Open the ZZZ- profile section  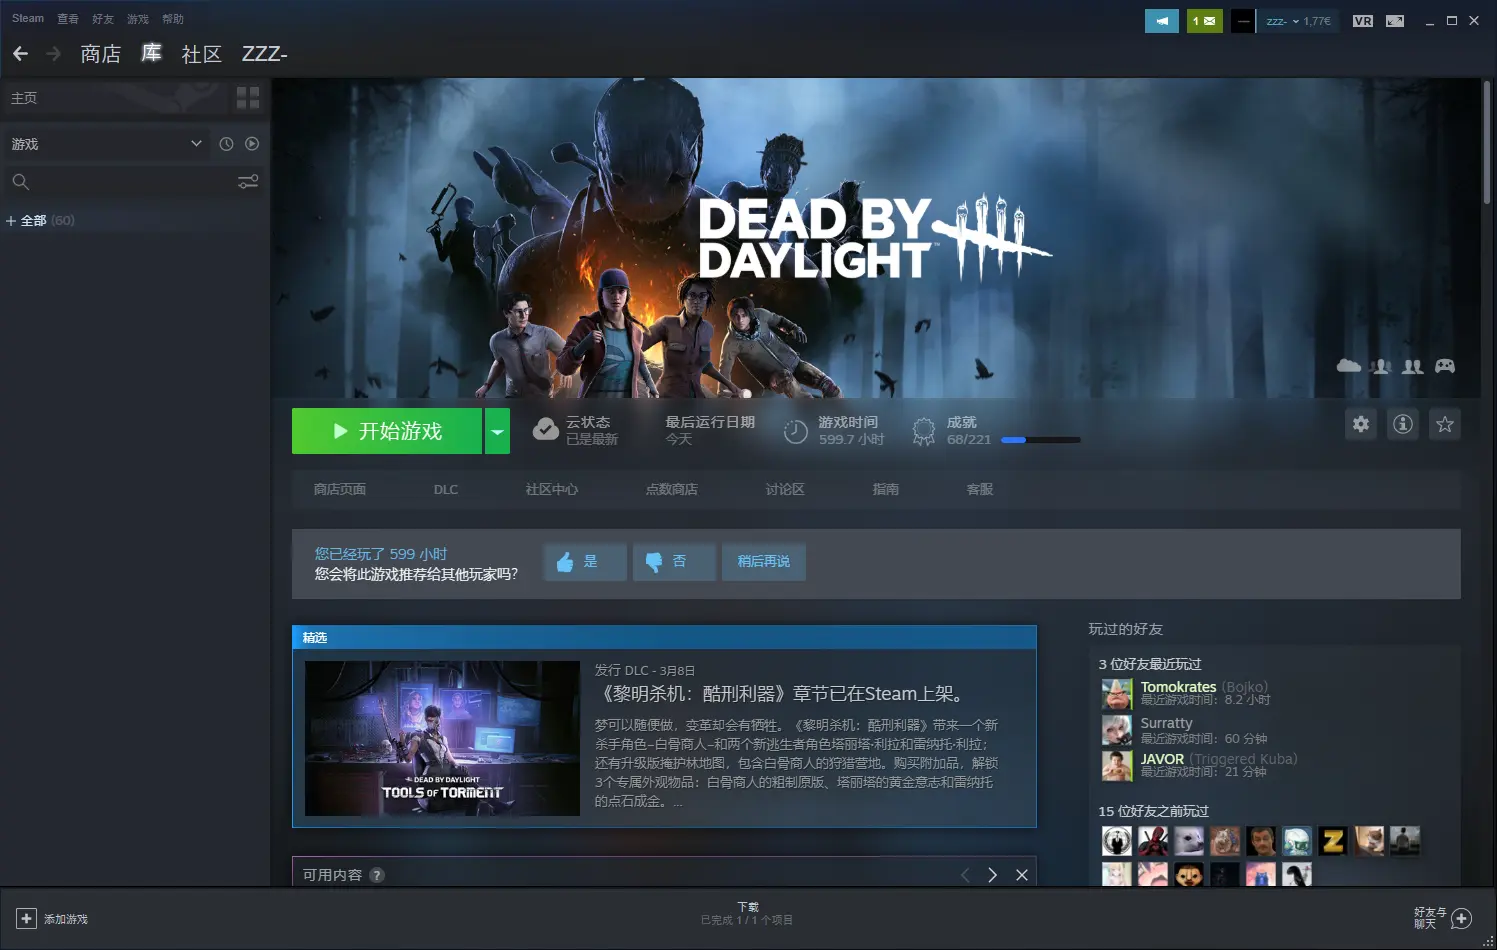point(264,54)
